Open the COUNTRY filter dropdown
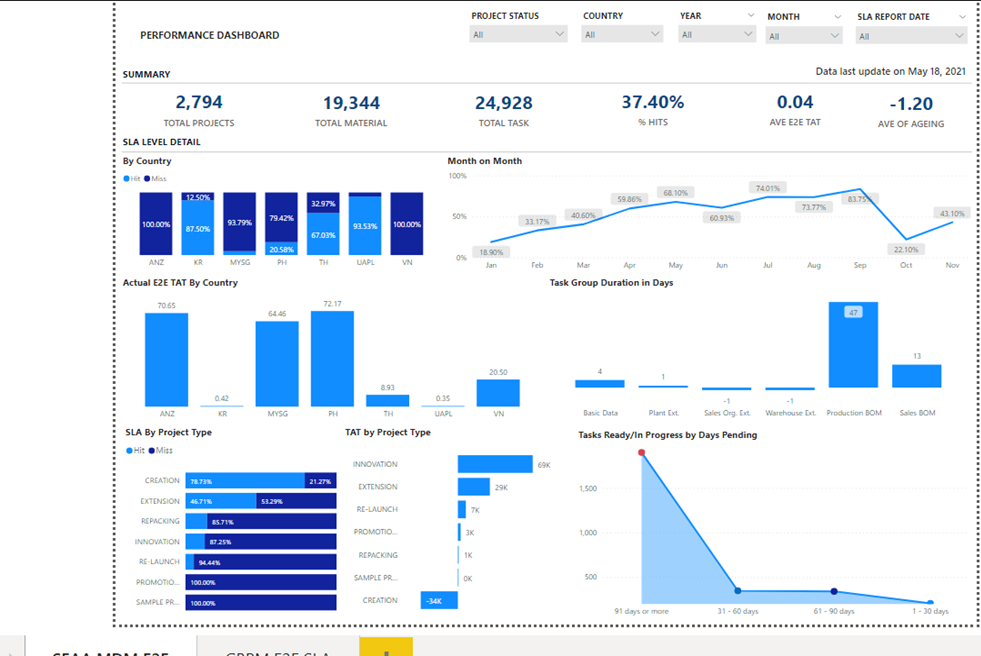Viewport: 981px width, 656px height. 622,34
